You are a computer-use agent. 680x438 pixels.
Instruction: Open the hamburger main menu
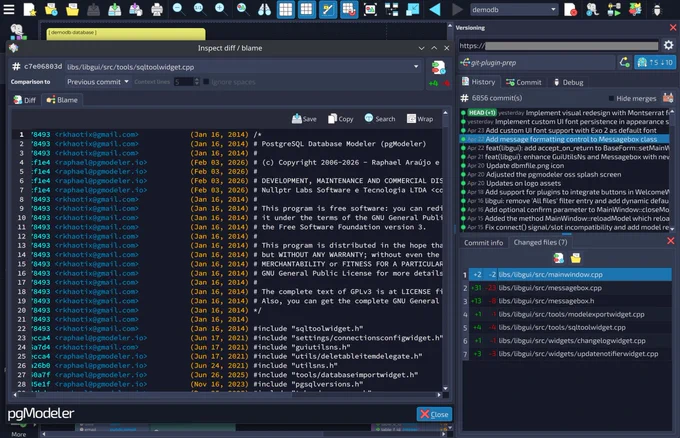pos(9,9)
